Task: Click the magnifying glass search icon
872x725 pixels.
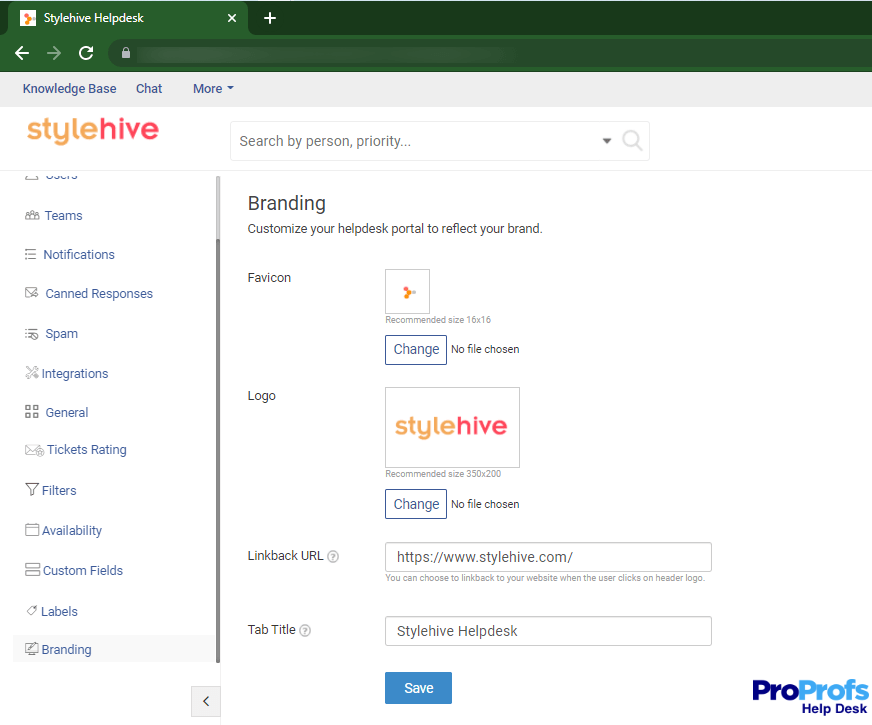Action: click(632, 141)
